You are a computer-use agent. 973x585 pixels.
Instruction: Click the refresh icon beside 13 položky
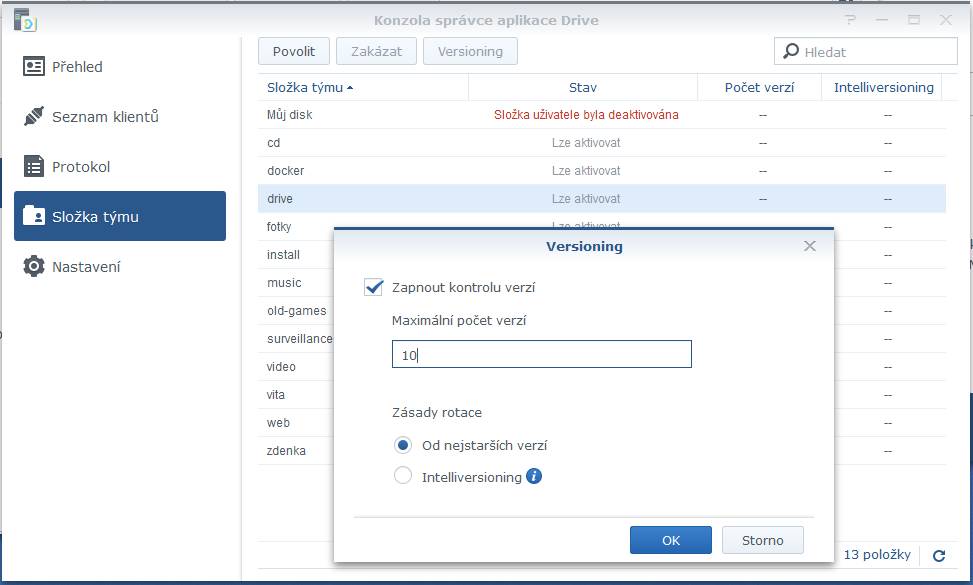[939, 556]
